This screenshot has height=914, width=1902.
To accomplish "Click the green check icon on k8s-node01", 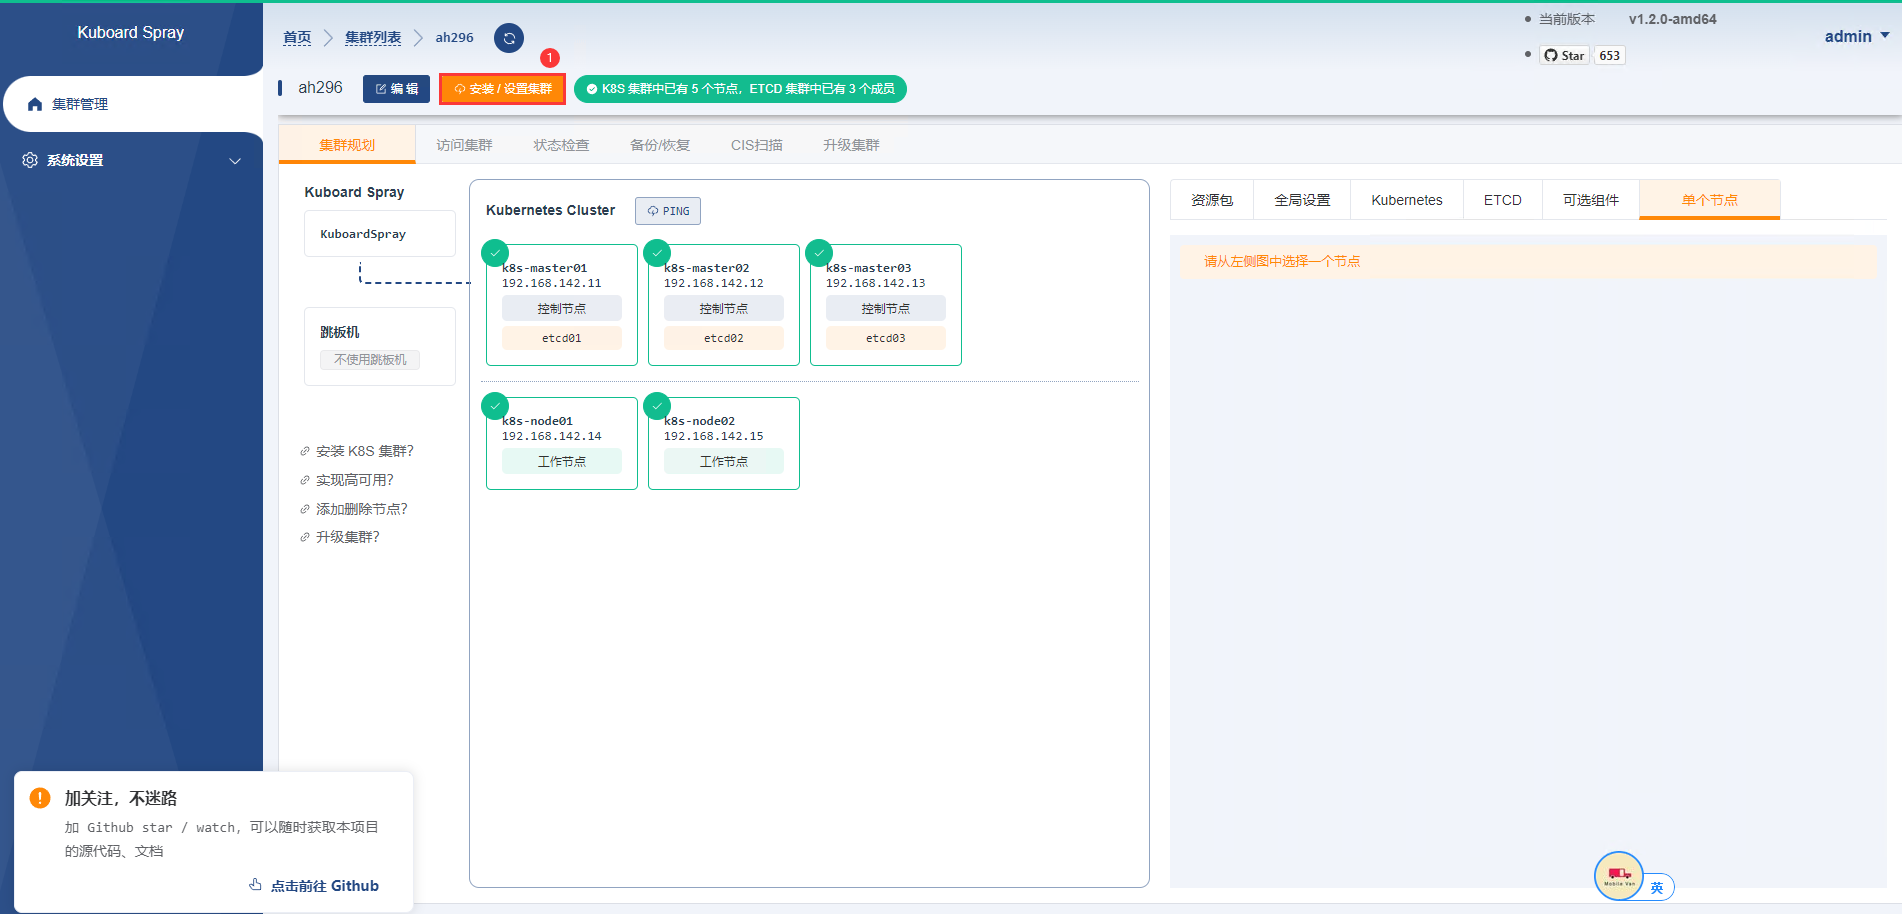I will (495, 406).
